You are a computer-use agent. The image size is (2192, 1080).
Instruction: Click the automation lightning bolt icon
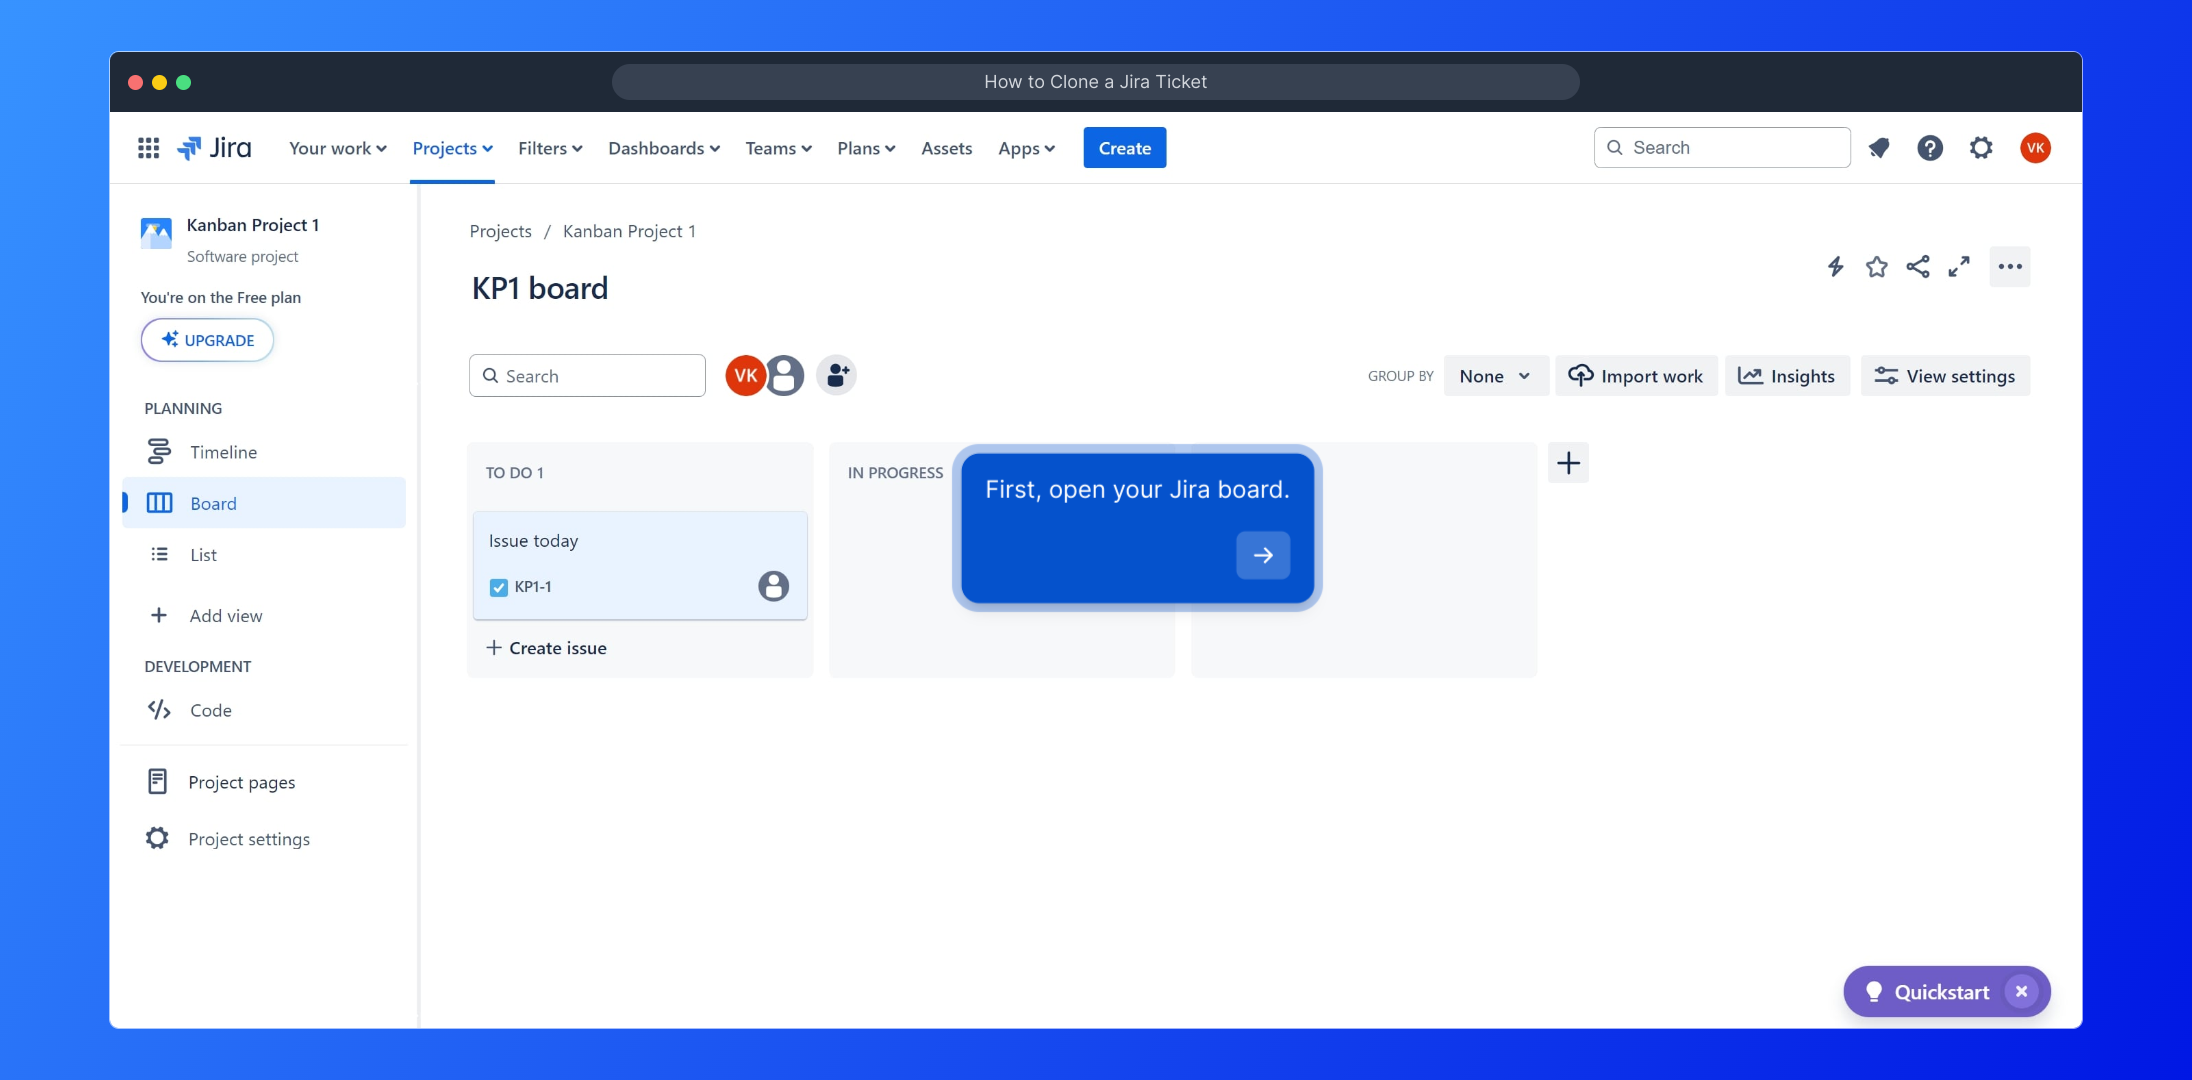1835,267
